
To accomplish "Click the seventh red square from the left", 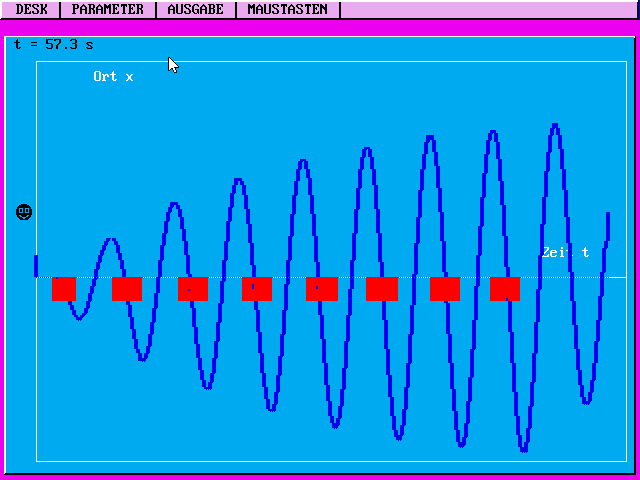I will pos(445,289).
